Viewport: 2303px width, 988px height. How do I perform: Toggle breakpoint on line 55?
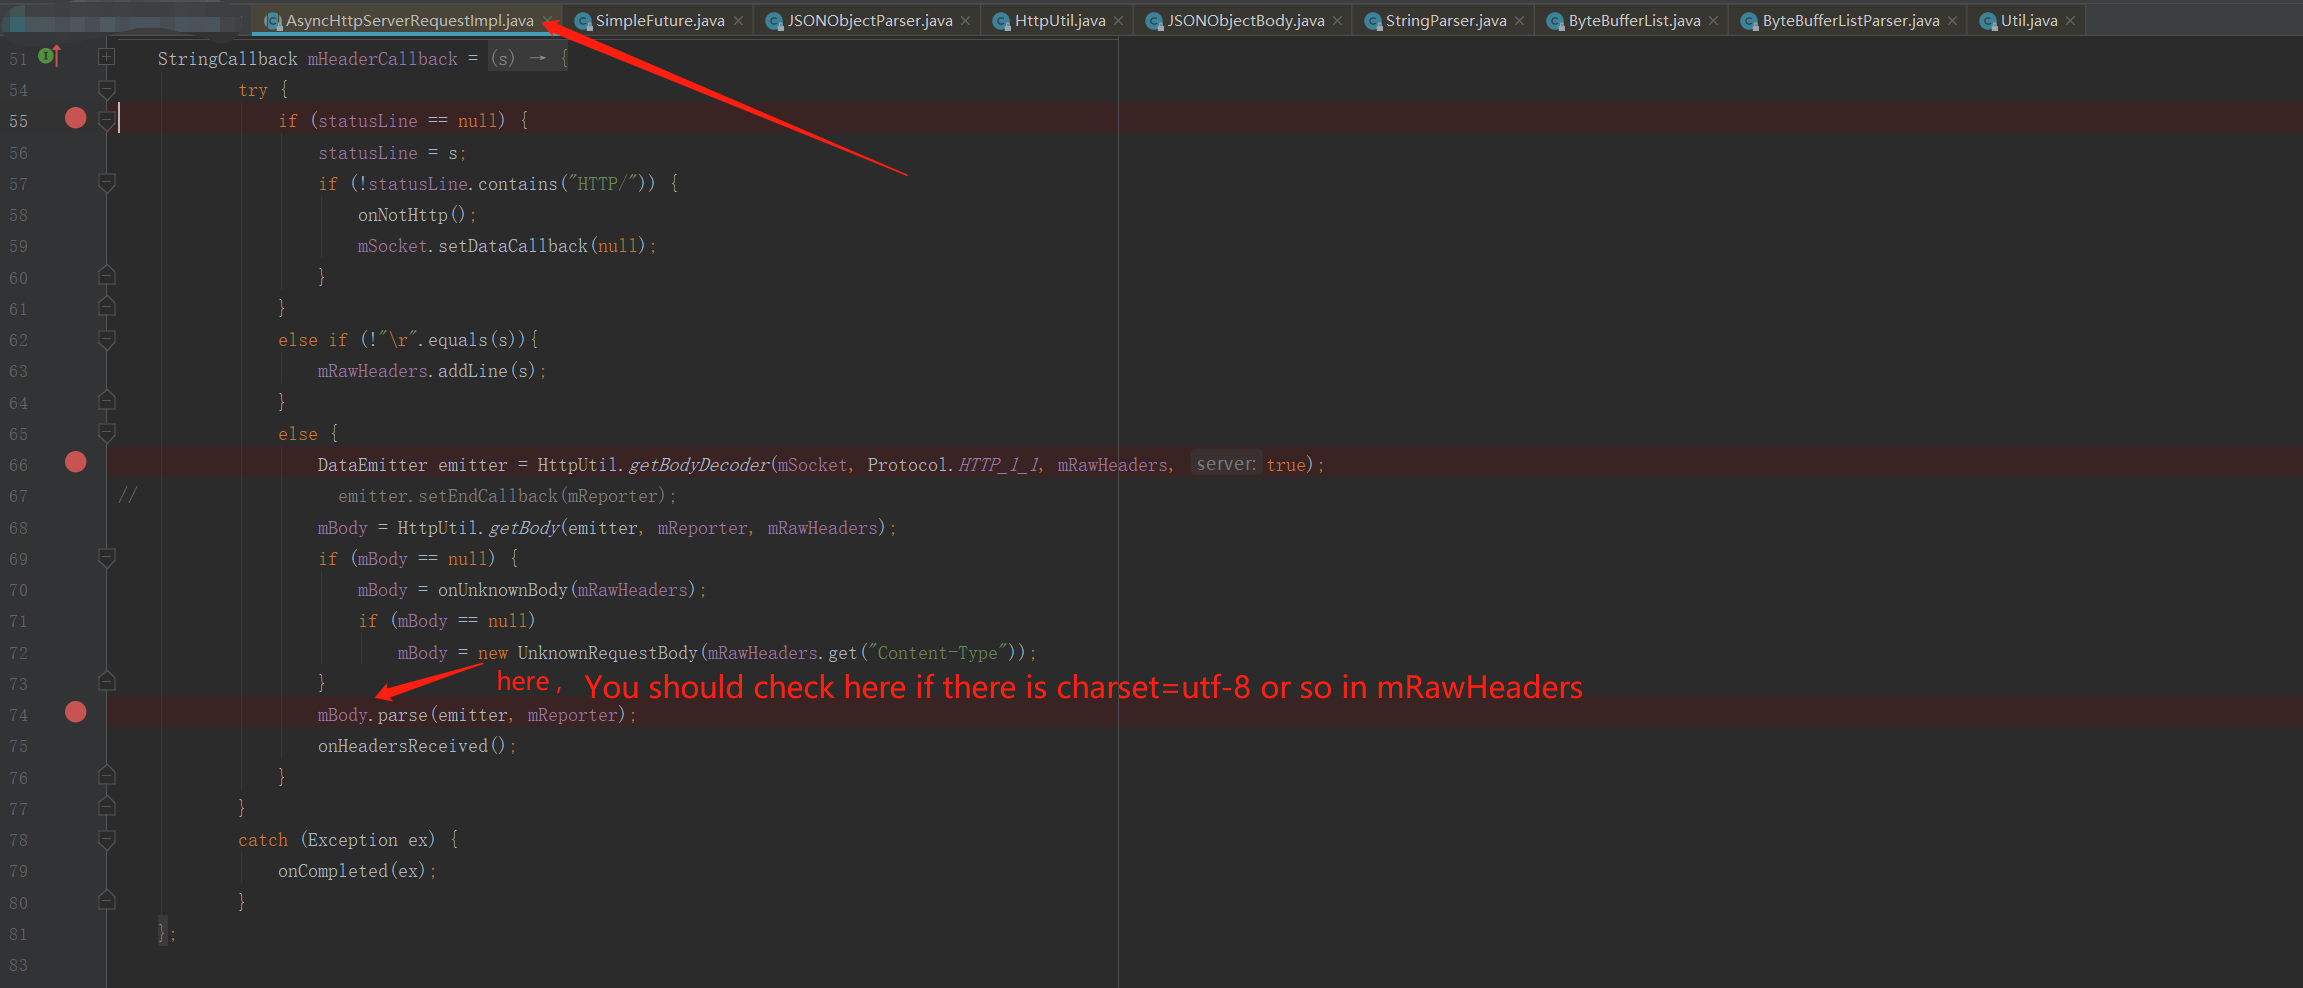point(75,118)
